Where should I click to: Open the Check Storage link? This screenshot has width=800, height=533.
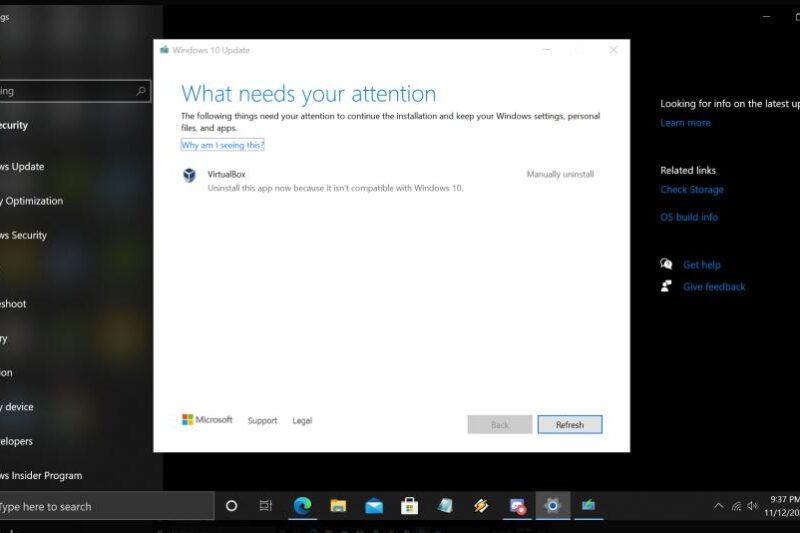[x=692, y=190]
